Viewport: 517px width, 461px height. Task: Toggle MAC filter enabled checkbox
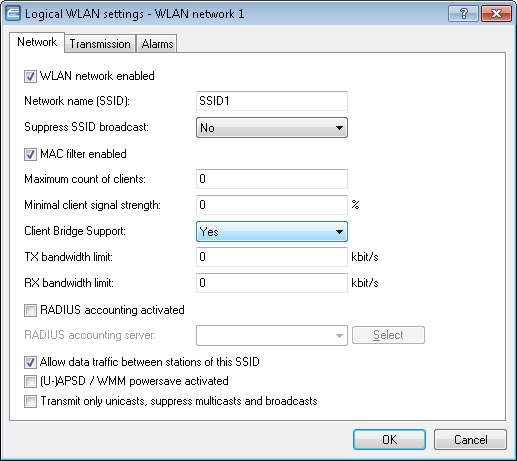click(30, 154)
